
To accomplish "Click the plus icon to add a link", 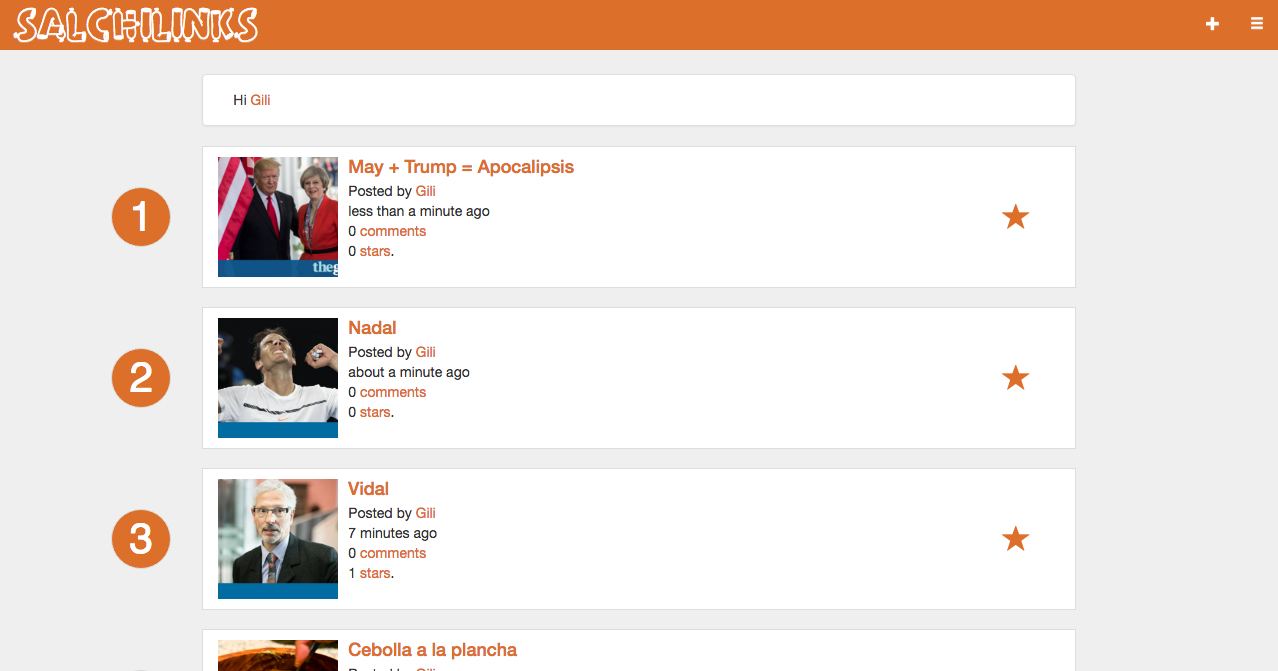I will pyautogui.click(x=1212, y=24).
